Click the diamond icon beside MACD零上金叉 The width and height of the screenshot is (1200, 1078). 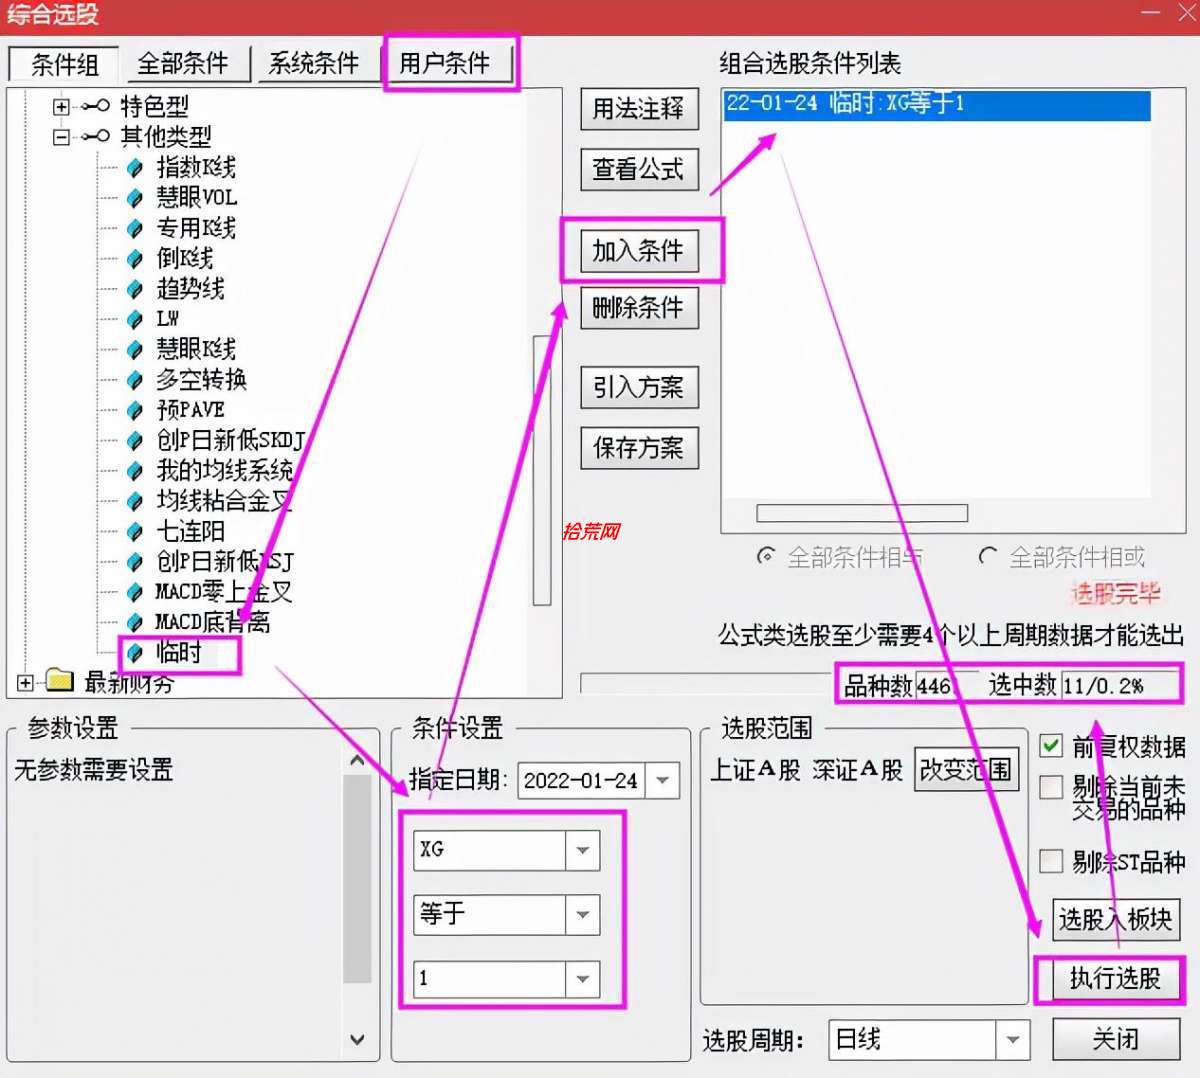coord(135,593)
